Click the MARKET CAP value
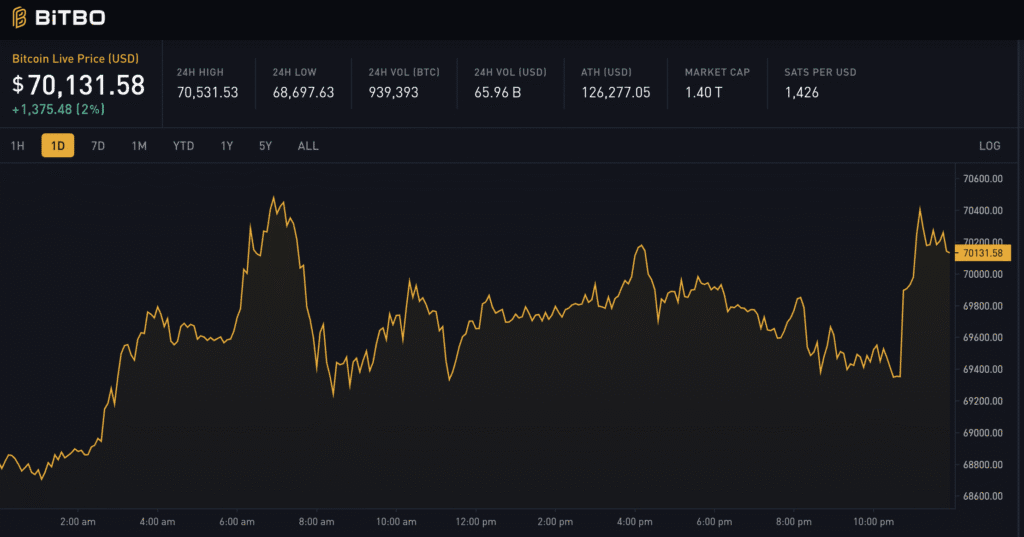 703,92
